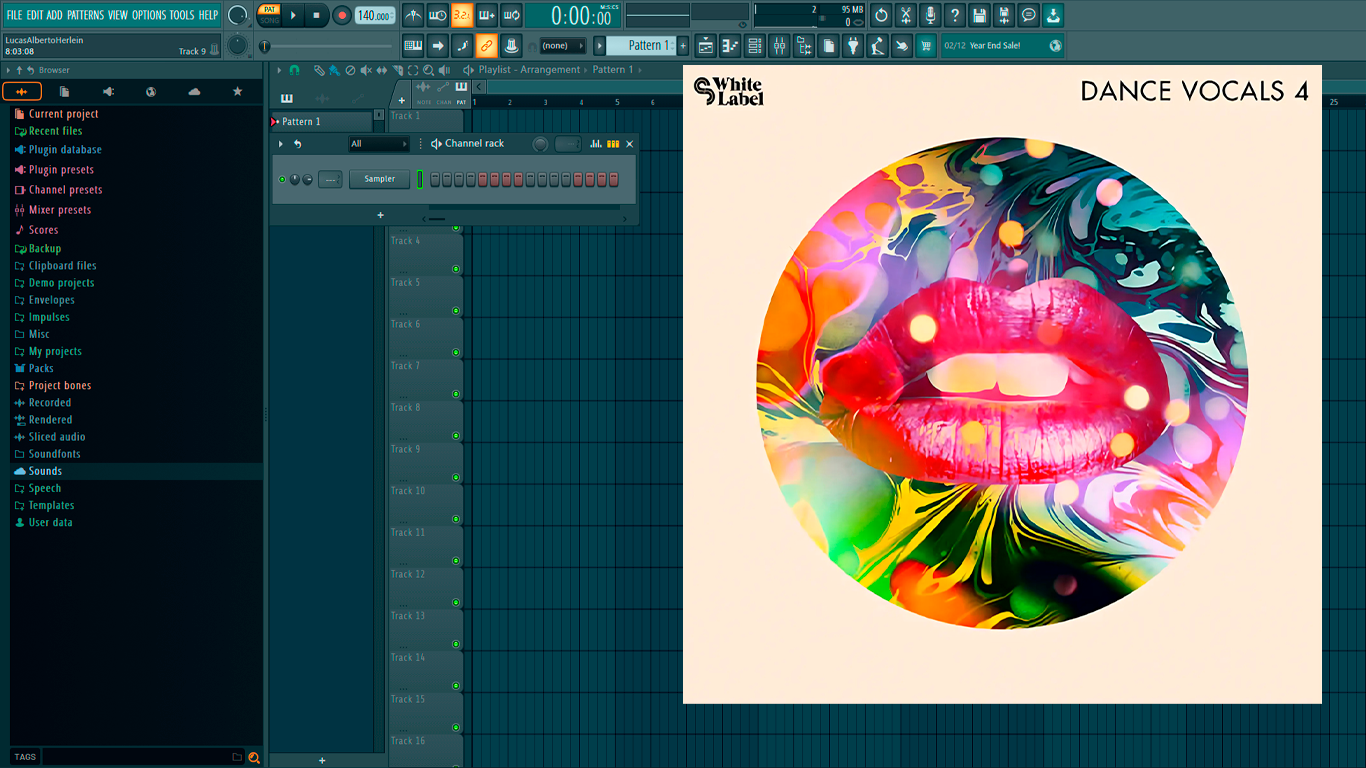Viewport: 1366px width, 768px height.
Task: Click the red record button
Action: point(342,15)
